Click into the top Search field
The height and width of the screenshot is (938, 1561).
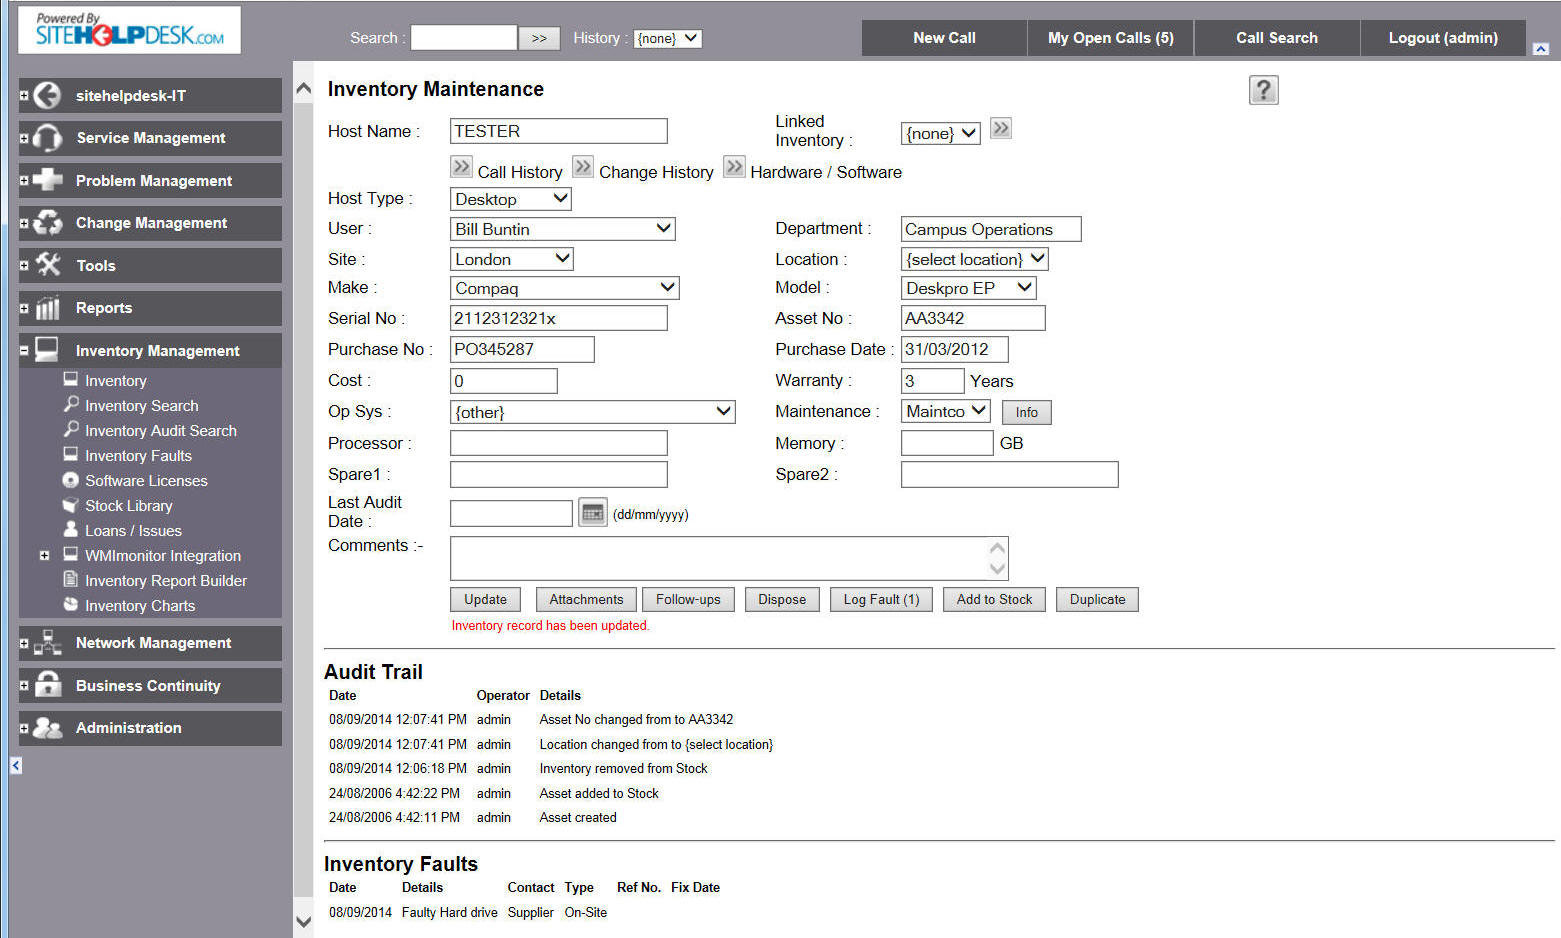464,38
